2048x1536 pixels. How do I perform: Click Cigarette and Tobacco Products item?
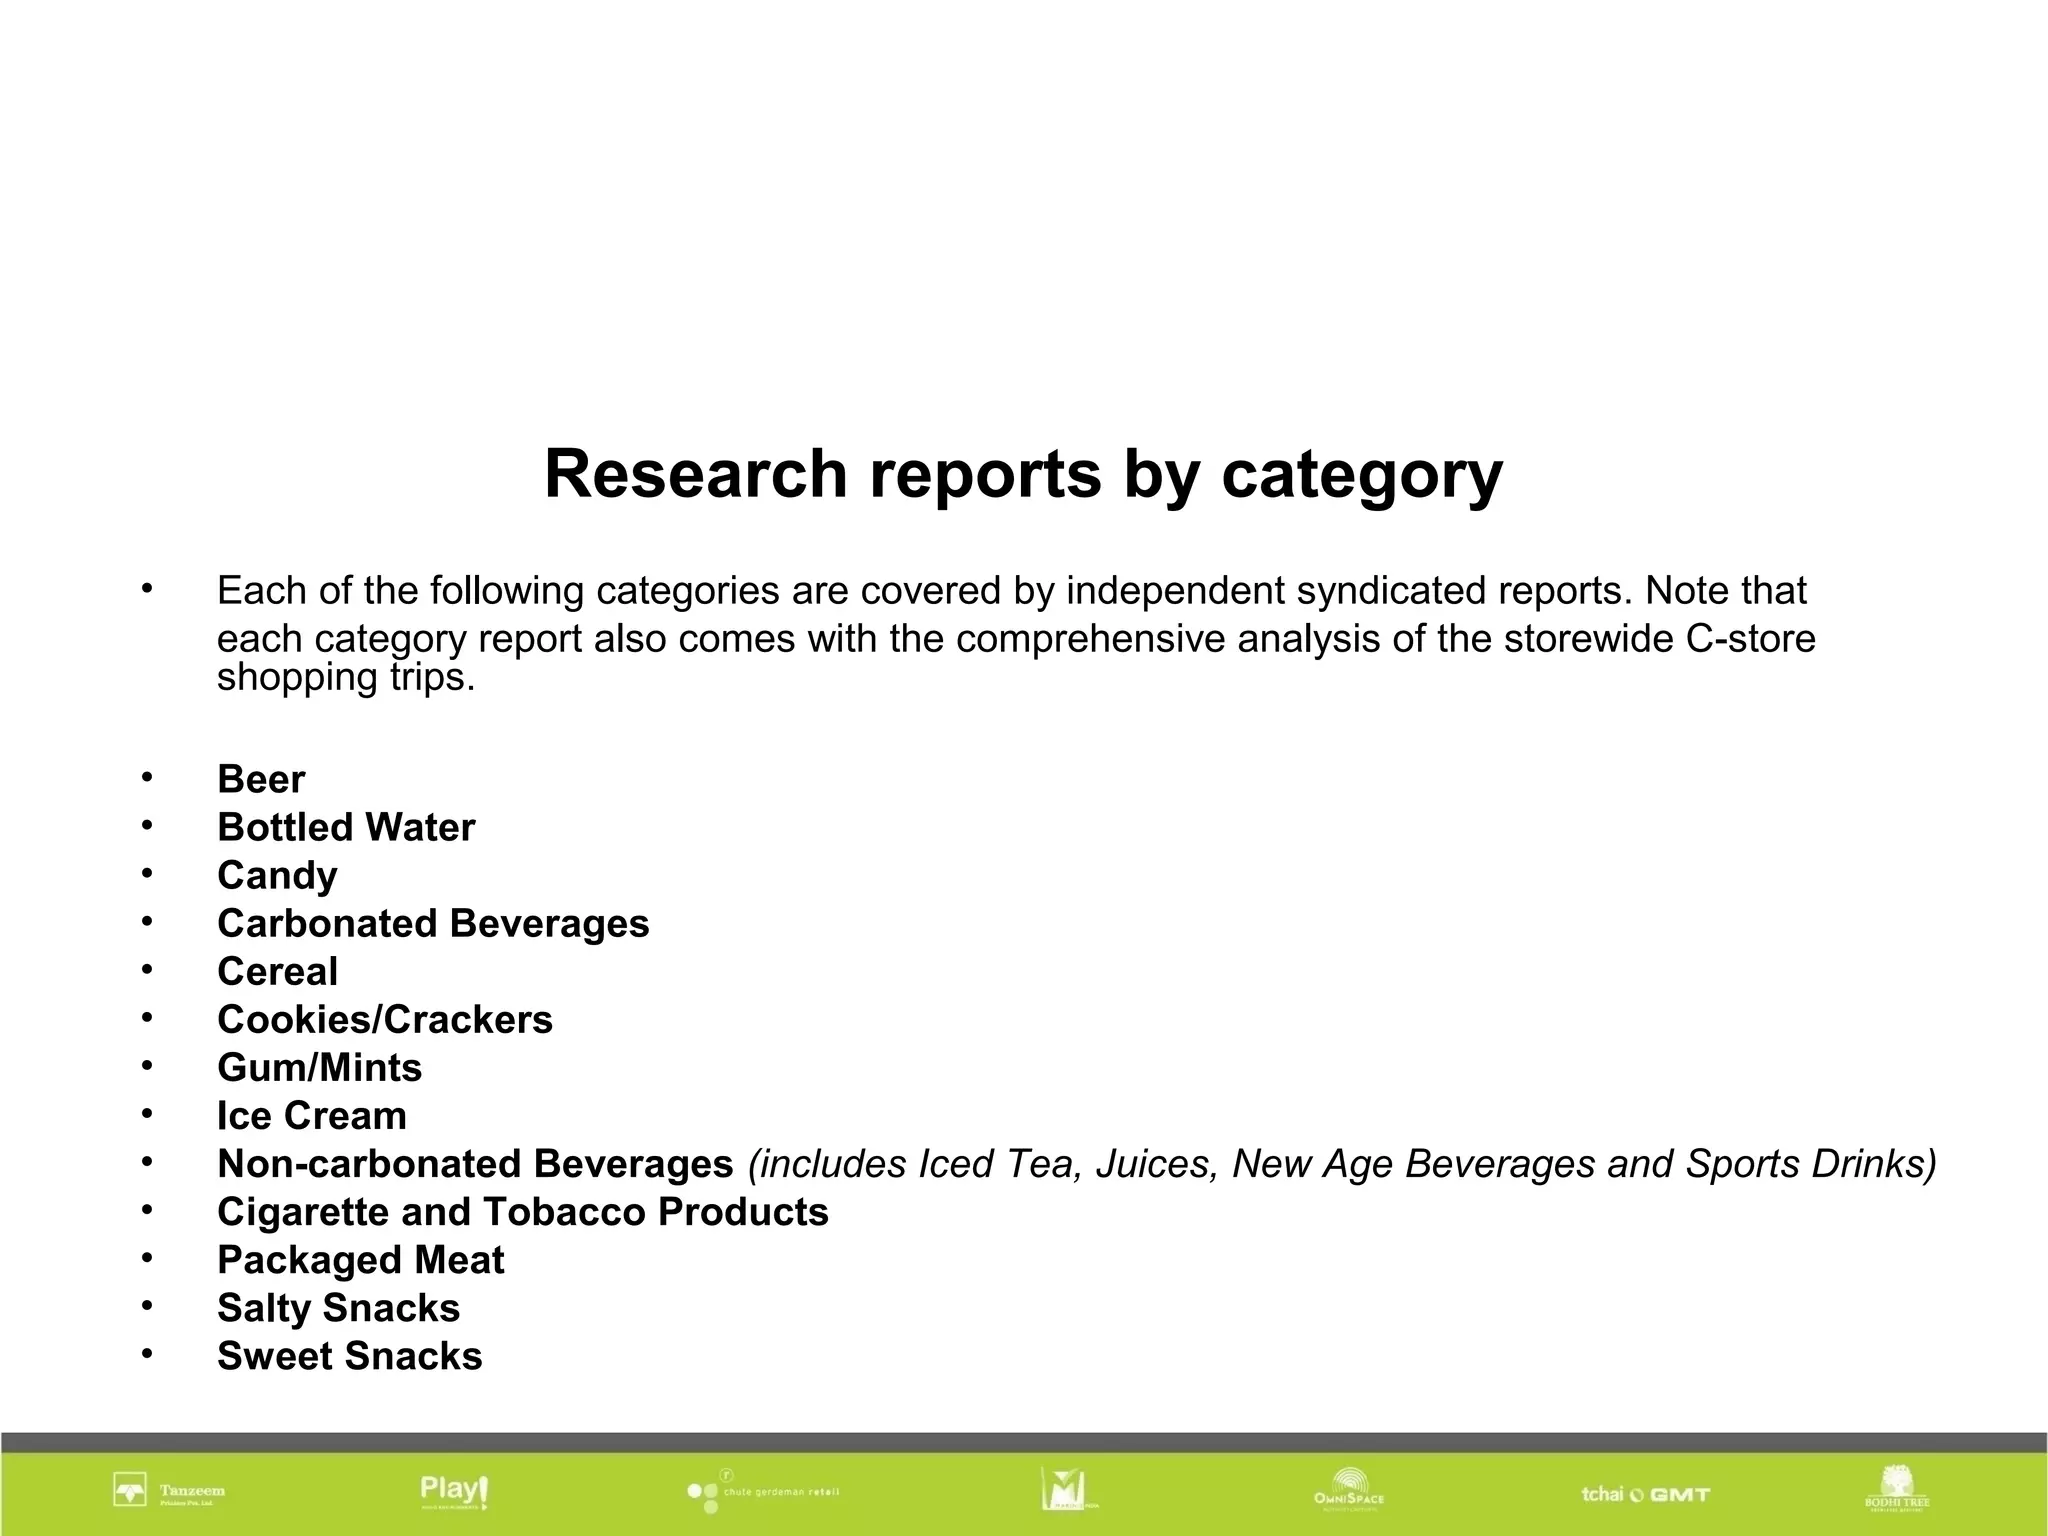[x=522, y=1211]
